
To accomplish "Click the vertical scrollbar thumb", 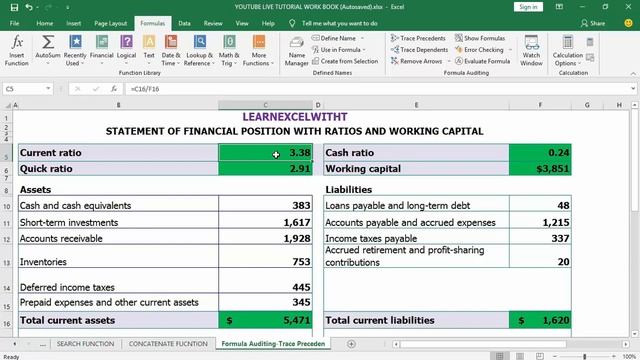I will [x=634, y=160].
